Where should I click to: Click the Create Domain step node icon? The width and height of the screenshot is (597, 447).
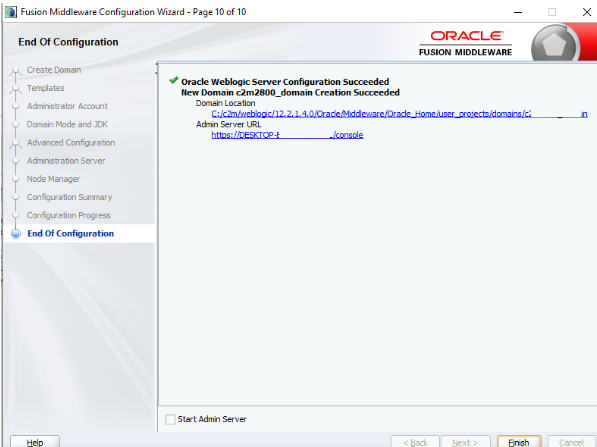pyautogui.click(x=16, y=70)
